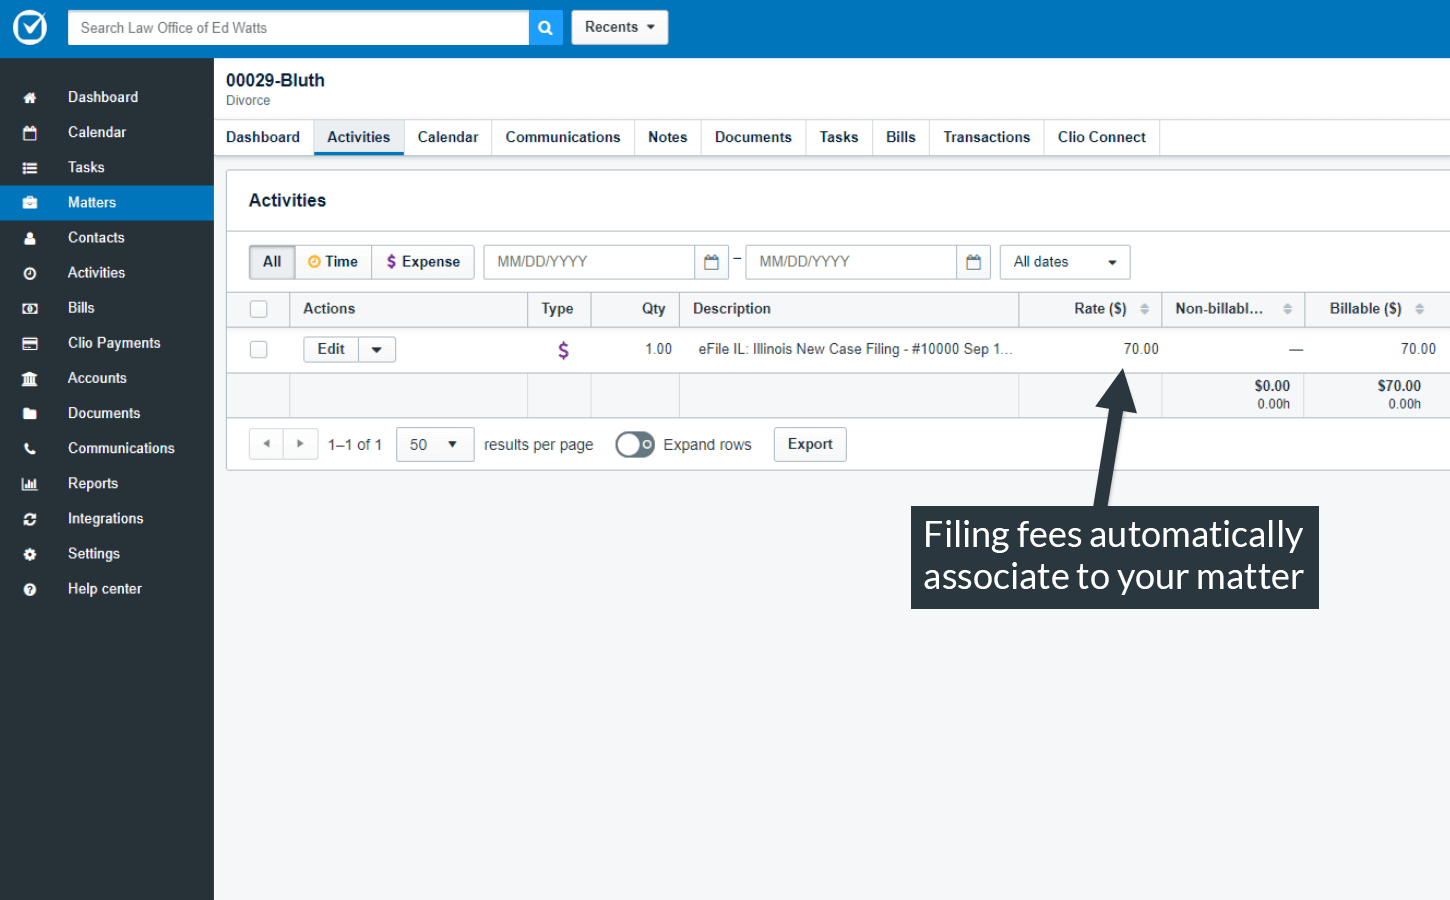Click the Settings gear icon in sidebar

[x=30, y=554]
